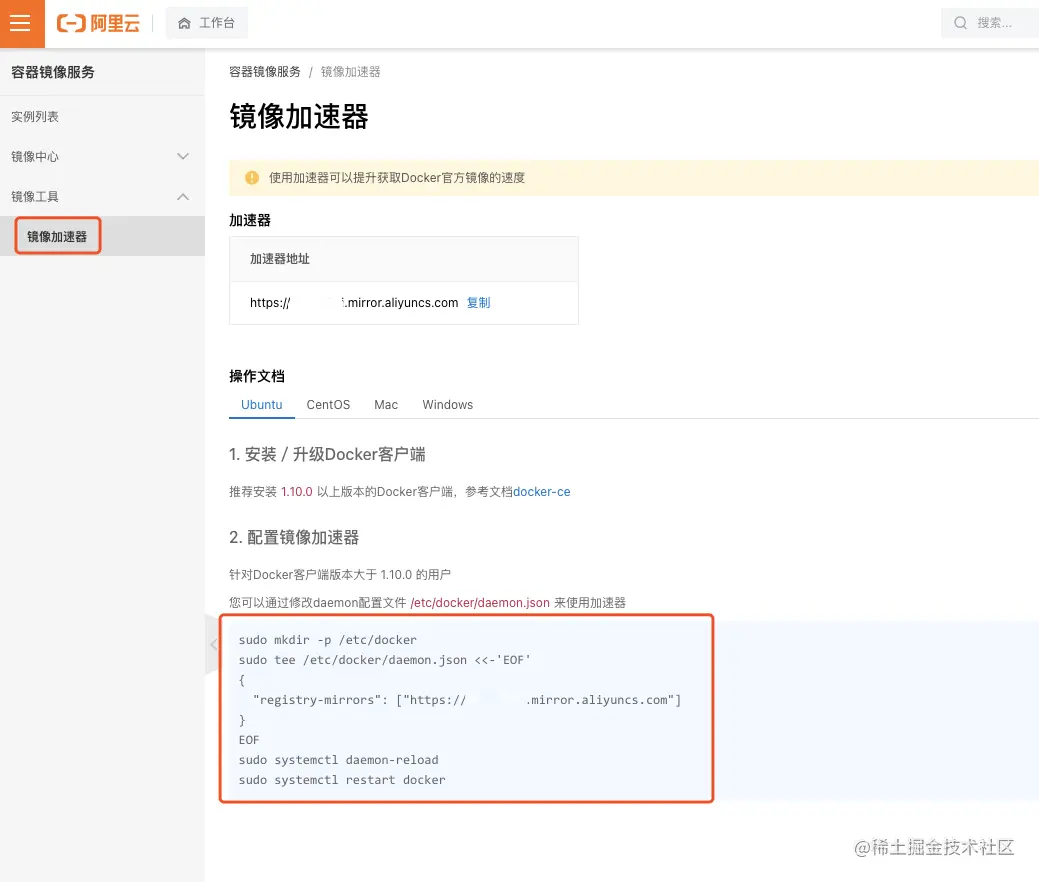Image resolution: width=1039 pixels, height=882 pixels.
Task: Open the 工作台 workbench button
Action: (207, 23)
